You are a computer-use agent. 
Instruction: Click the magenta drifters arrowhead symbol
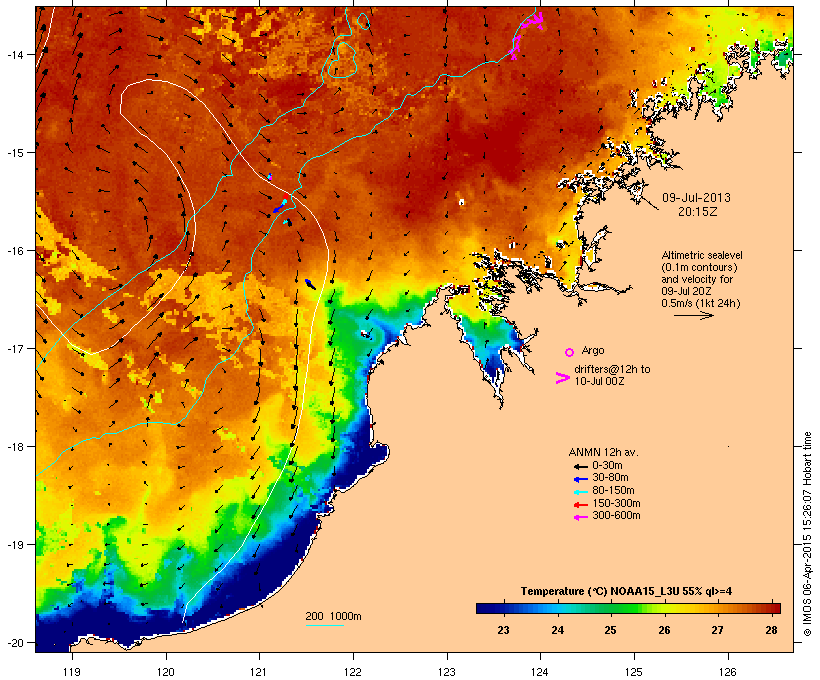pyautogui.click(x=563, y=378)
